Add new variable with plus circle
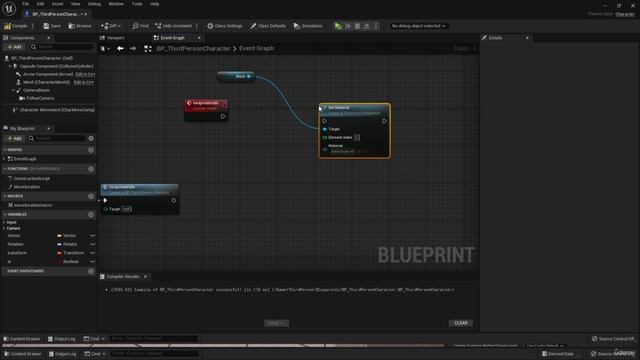Image resolution: width=640 pixels, height=360 pixels. point(91,214)
